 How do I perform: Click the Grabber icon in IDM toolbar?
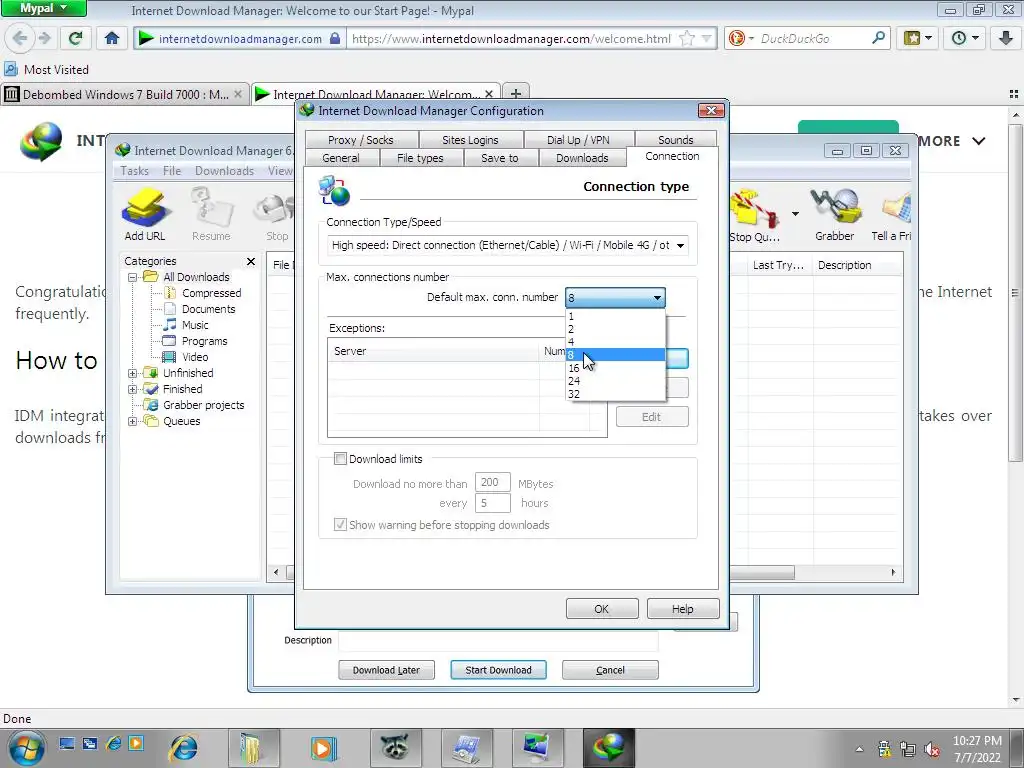point(835,214)
